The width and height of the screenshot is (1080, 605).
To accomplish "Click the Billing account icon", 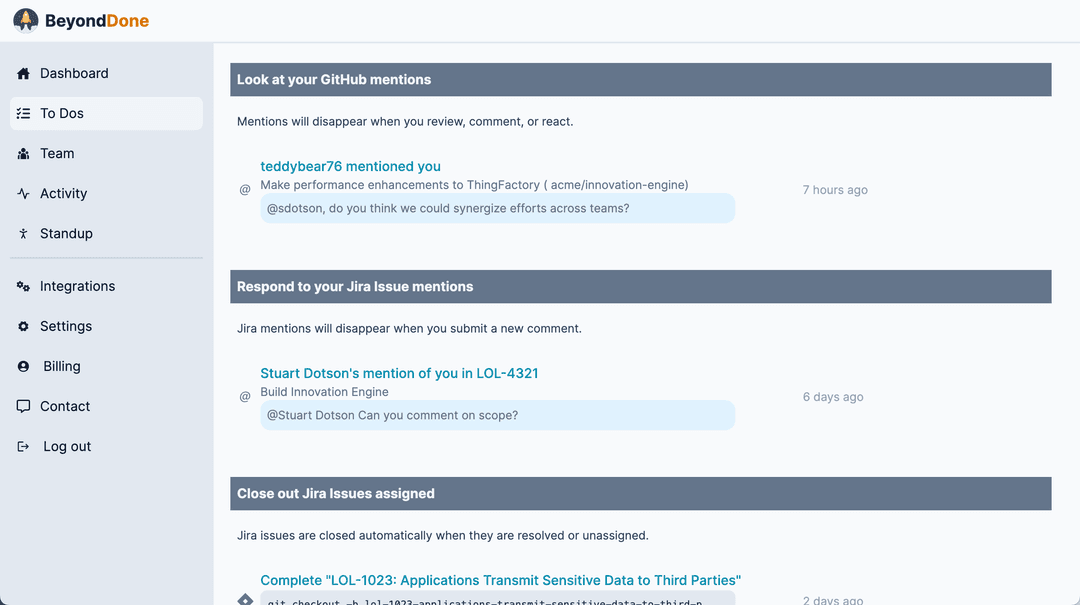I will [23, 367].
